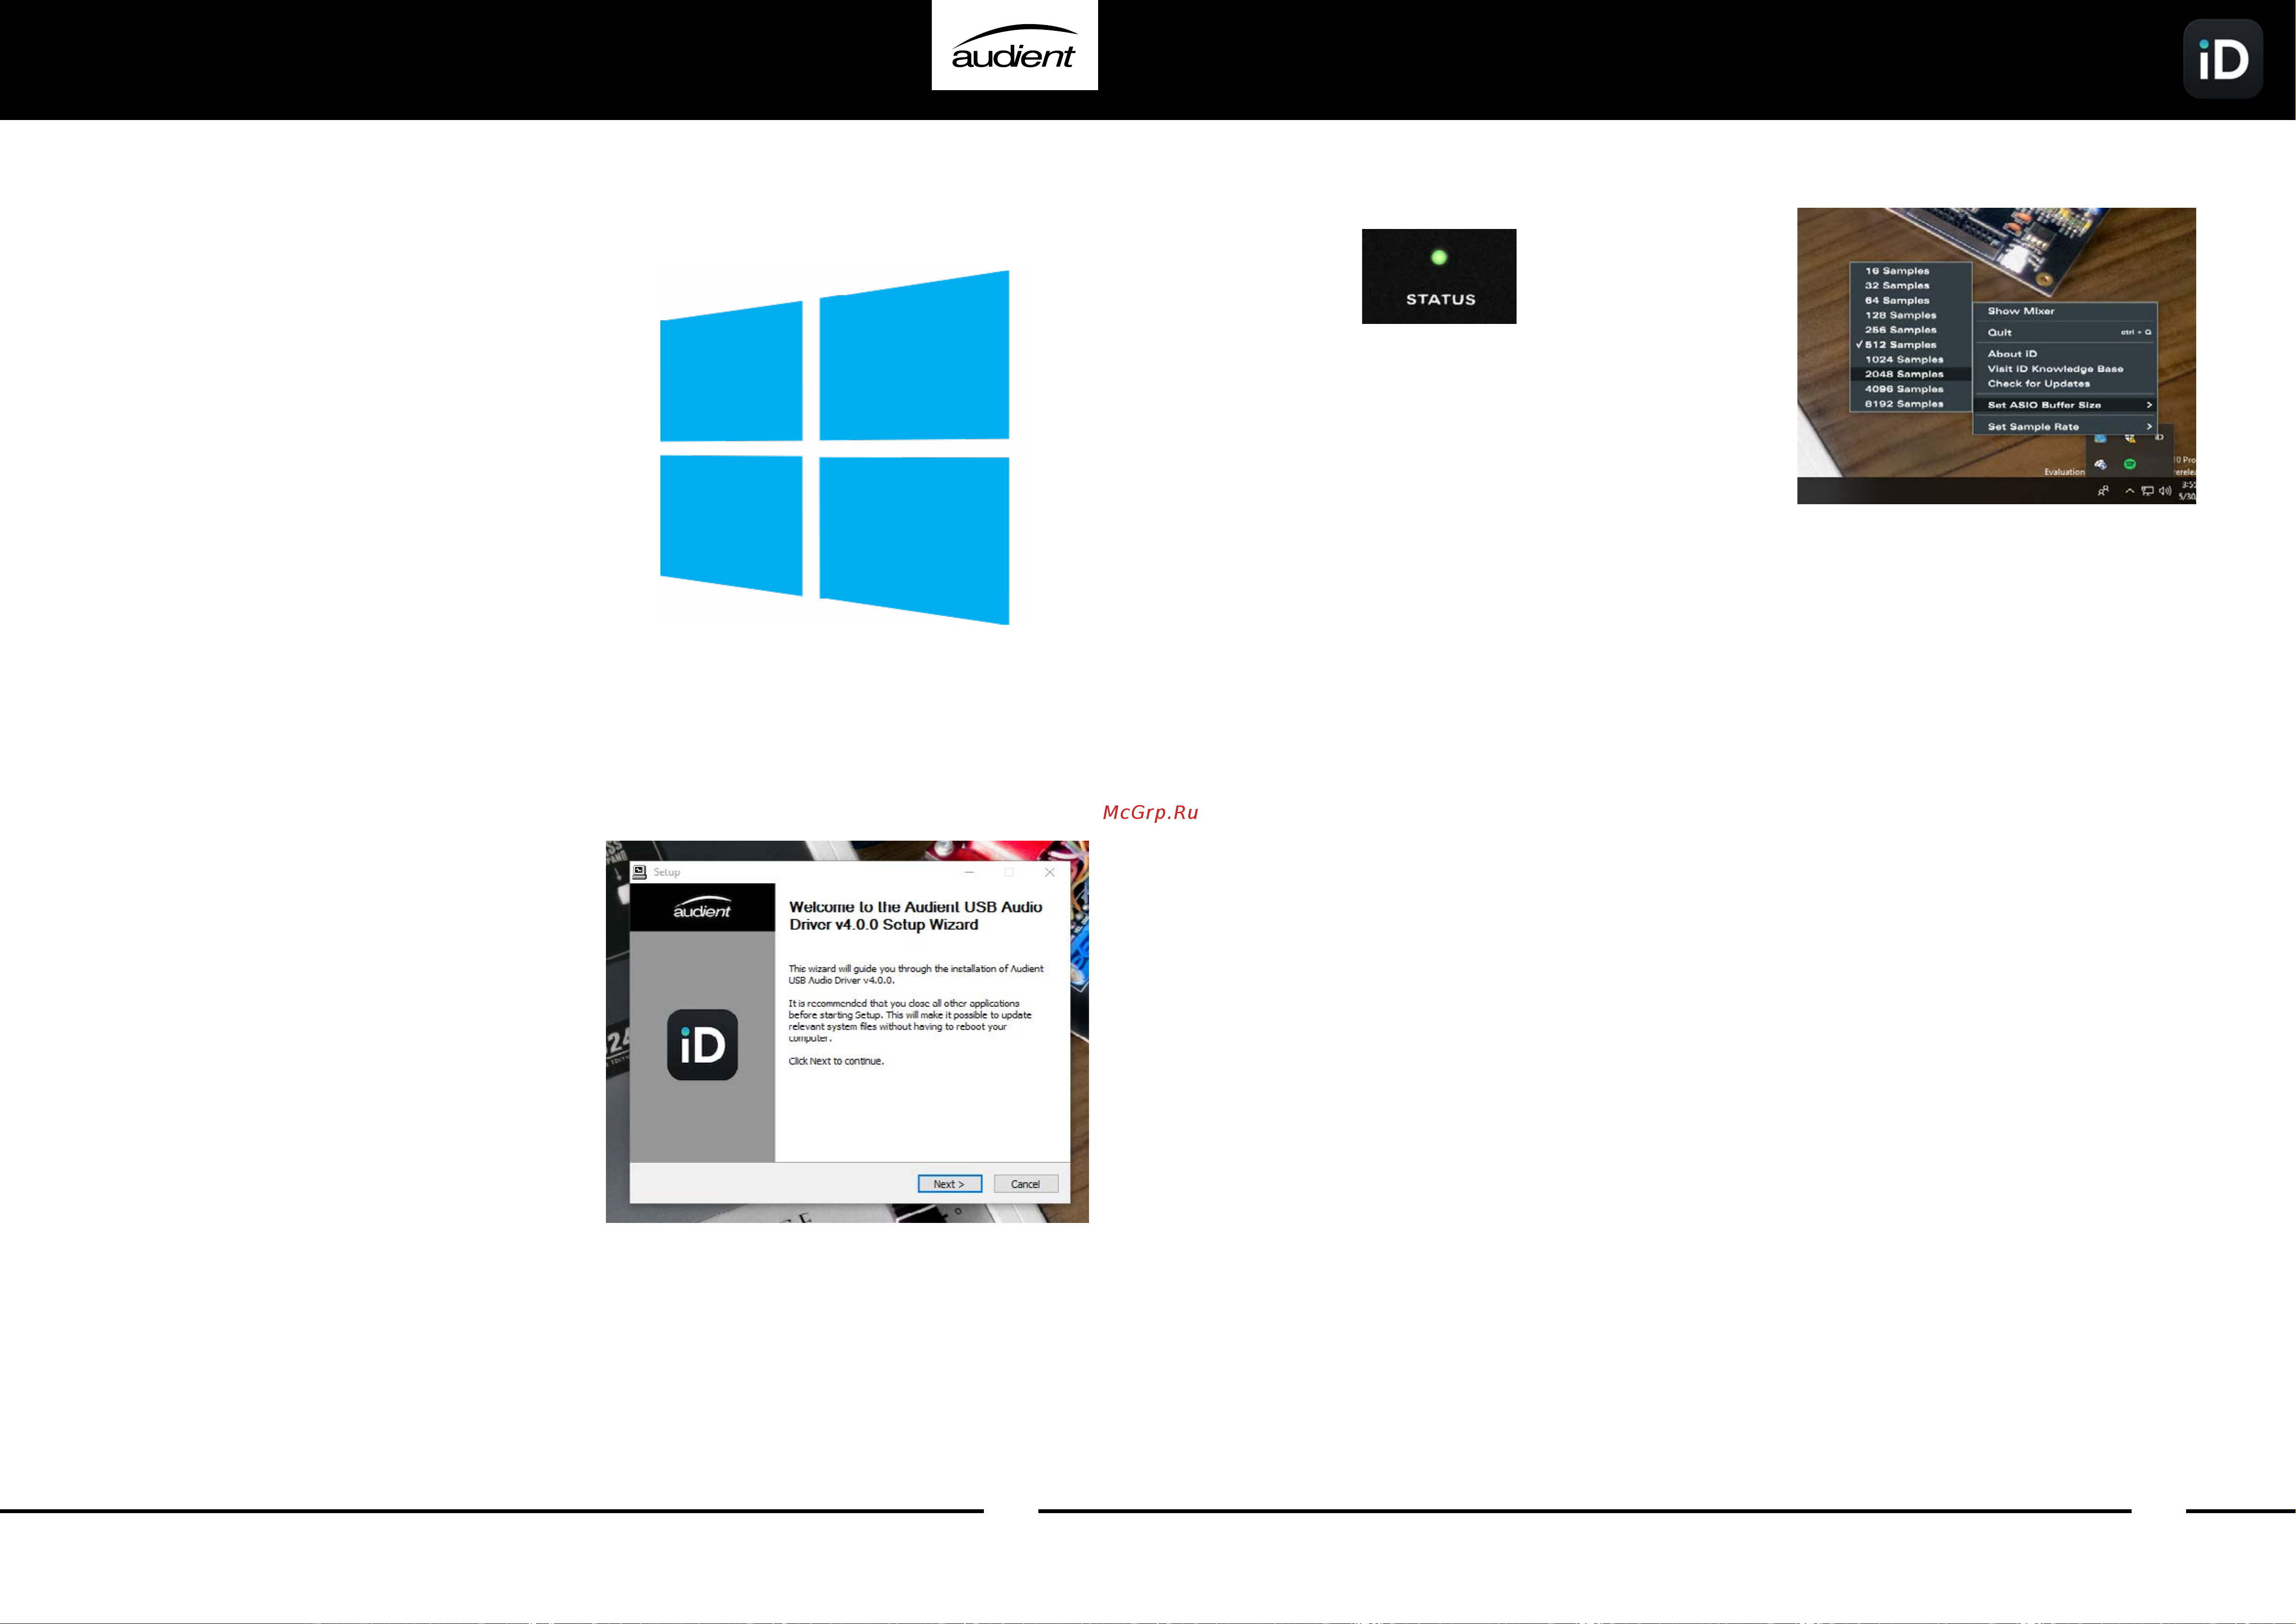This screenshot has height=1624, width=2296.
Task: Close the Setup wizard window
Action: click(1050, 872)
